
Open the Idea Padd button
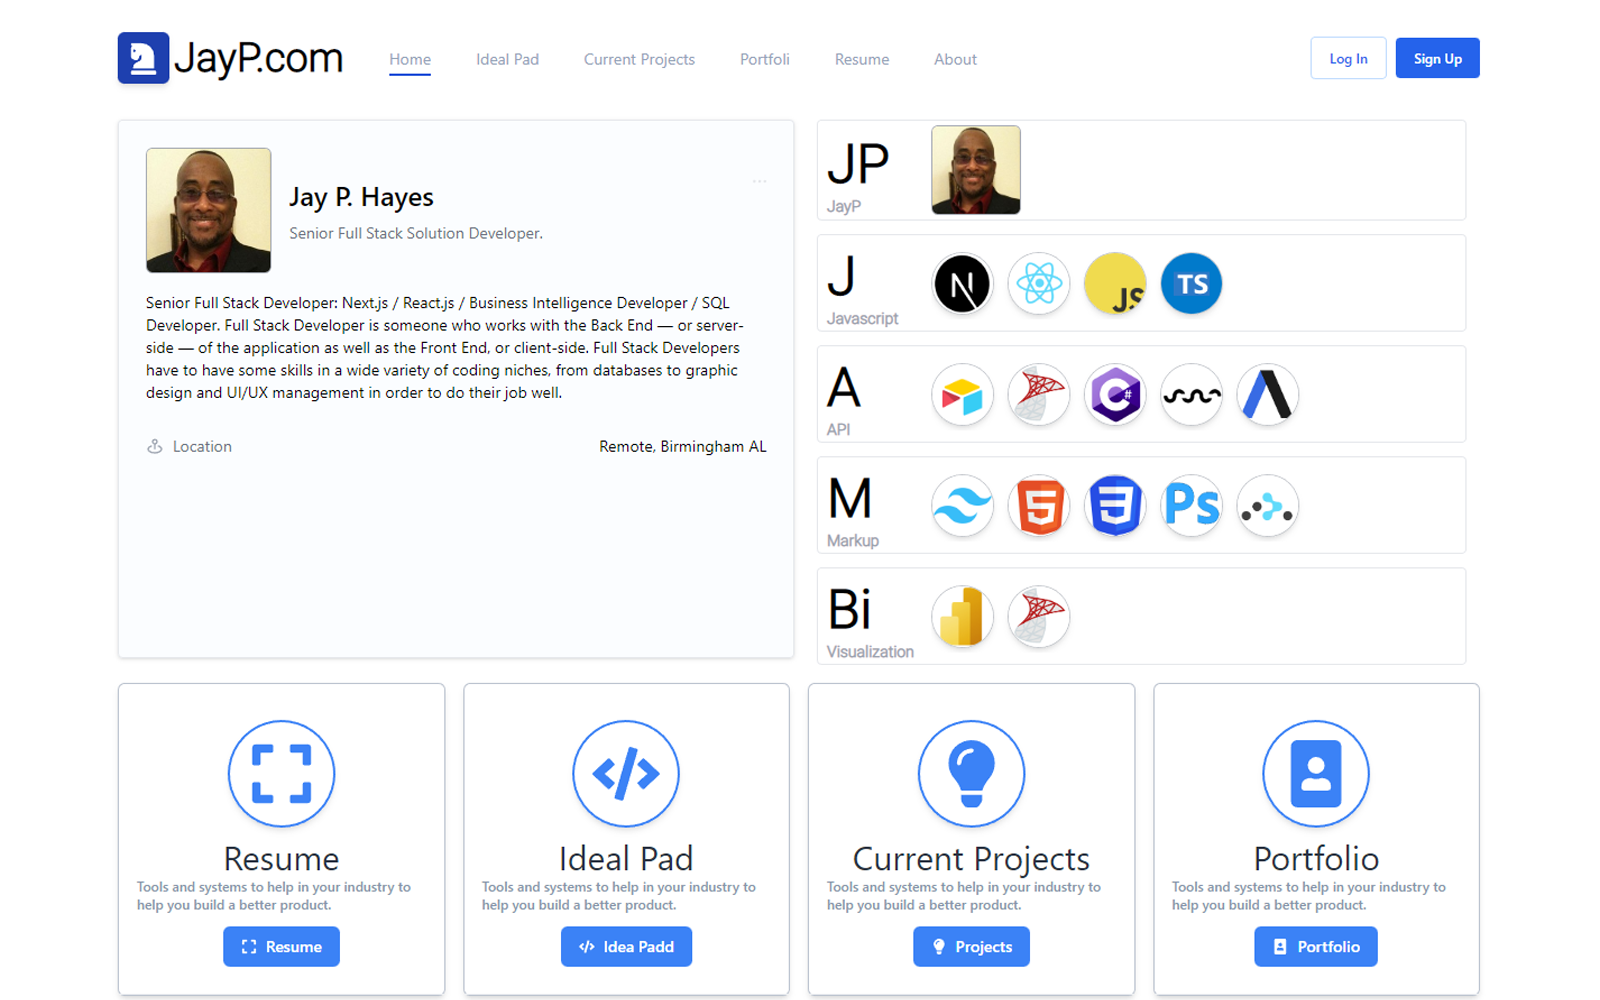(626, 947)
